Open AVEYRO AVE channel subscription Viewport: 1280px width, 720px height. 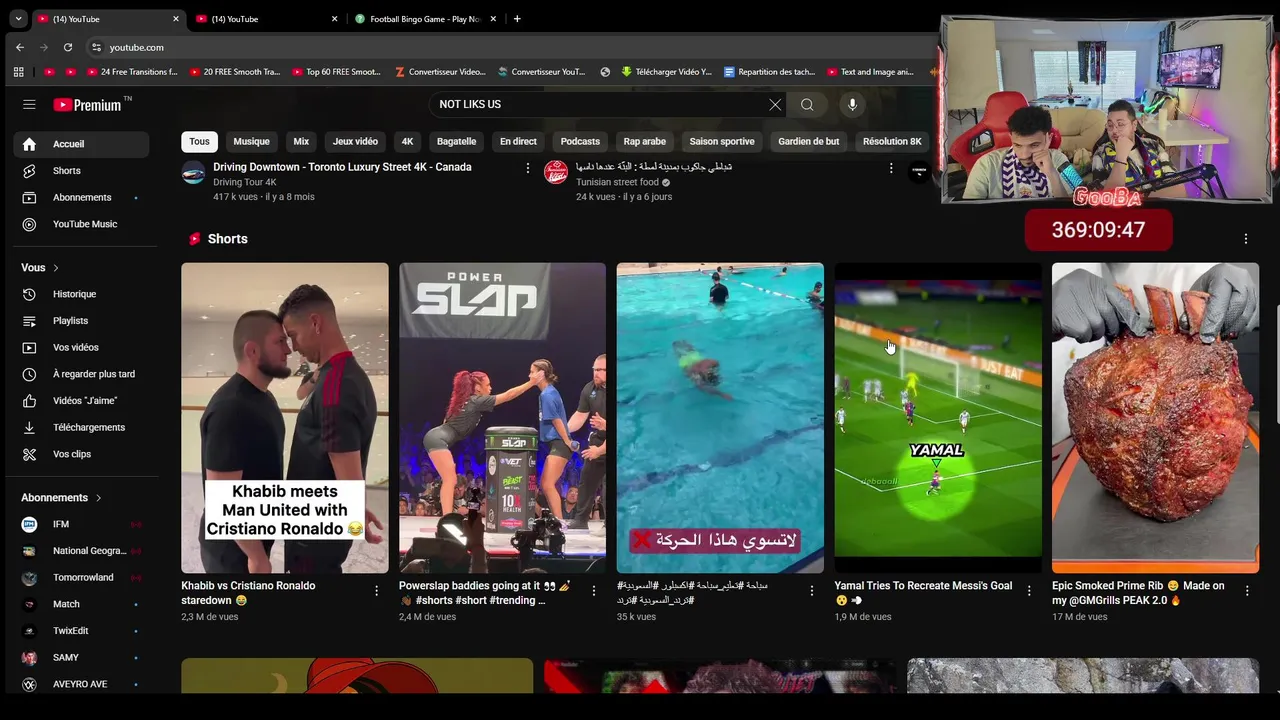click(82, 684)
